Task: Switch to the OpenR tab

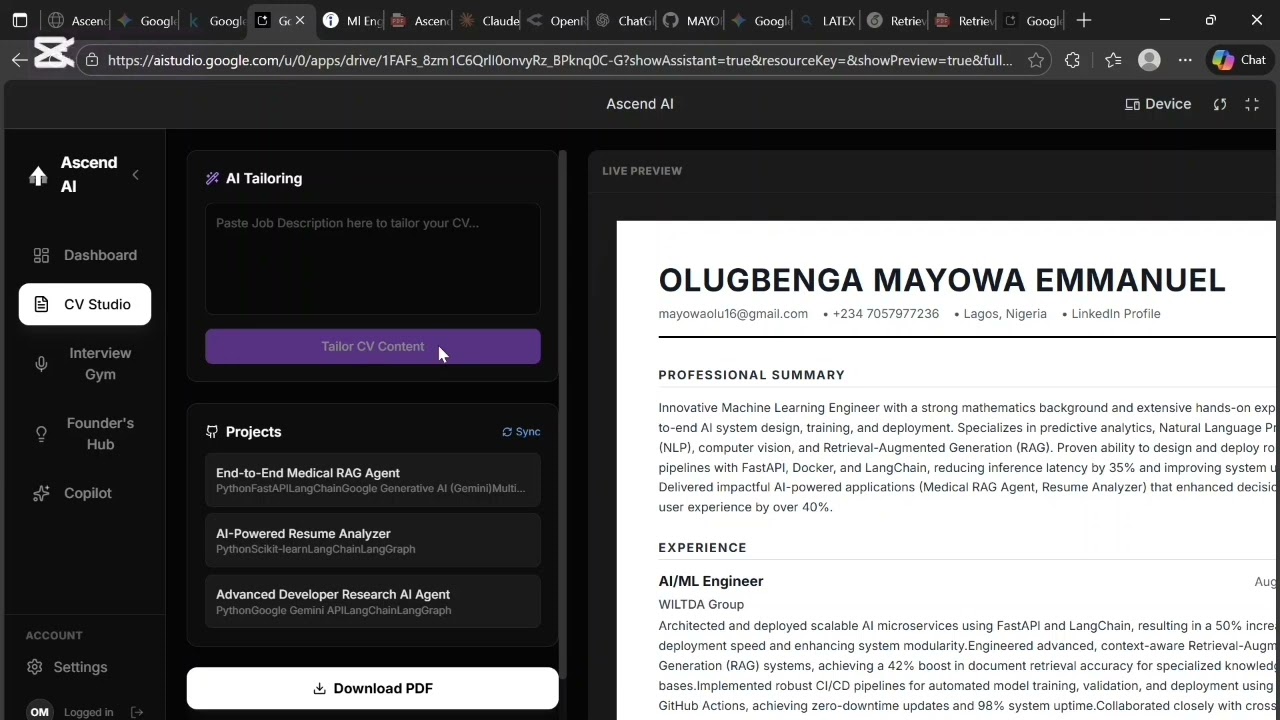Action: [556, 20]
